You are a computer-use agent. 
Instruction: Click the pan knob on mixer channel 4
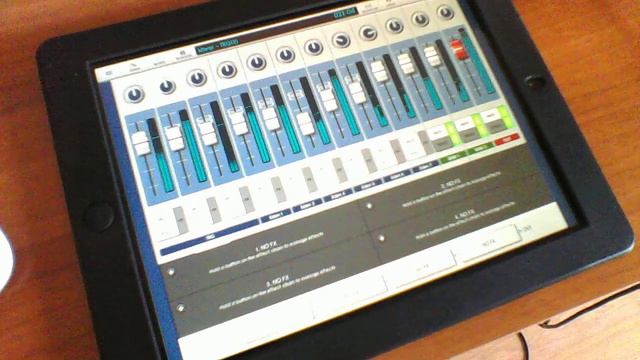tap(227, 70)
